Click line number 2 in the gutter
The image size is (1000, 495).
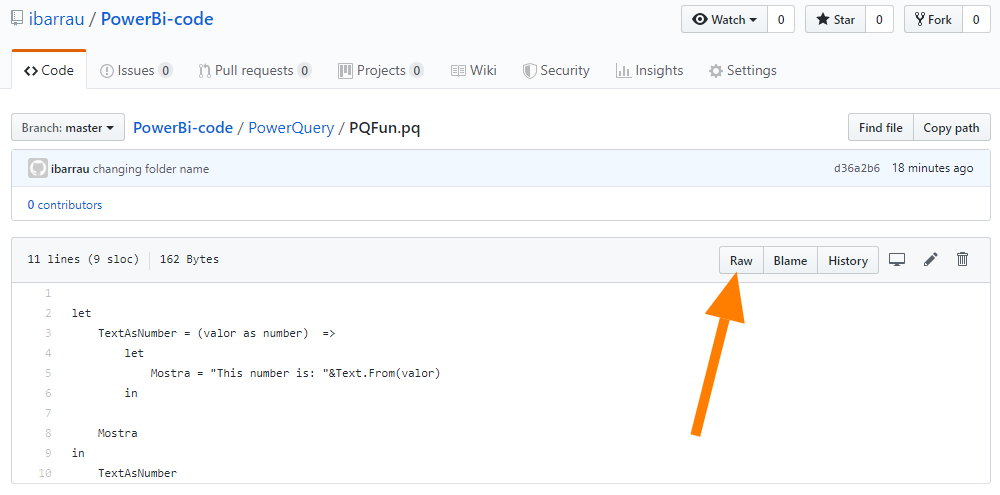(48, 313)
